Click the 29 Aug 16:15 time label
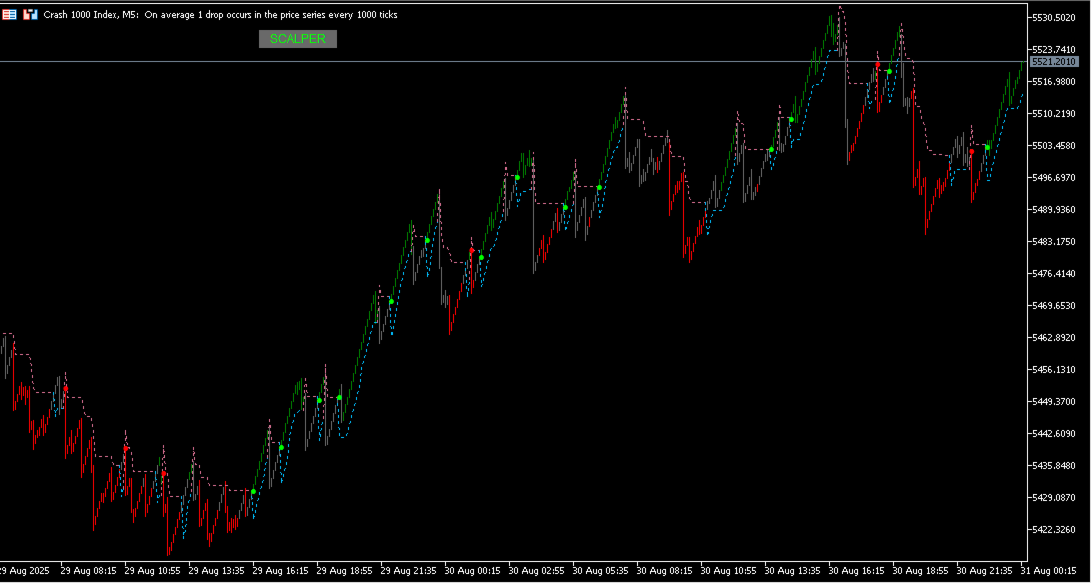This screenshot has width=1091, height=583. point(280,570)
